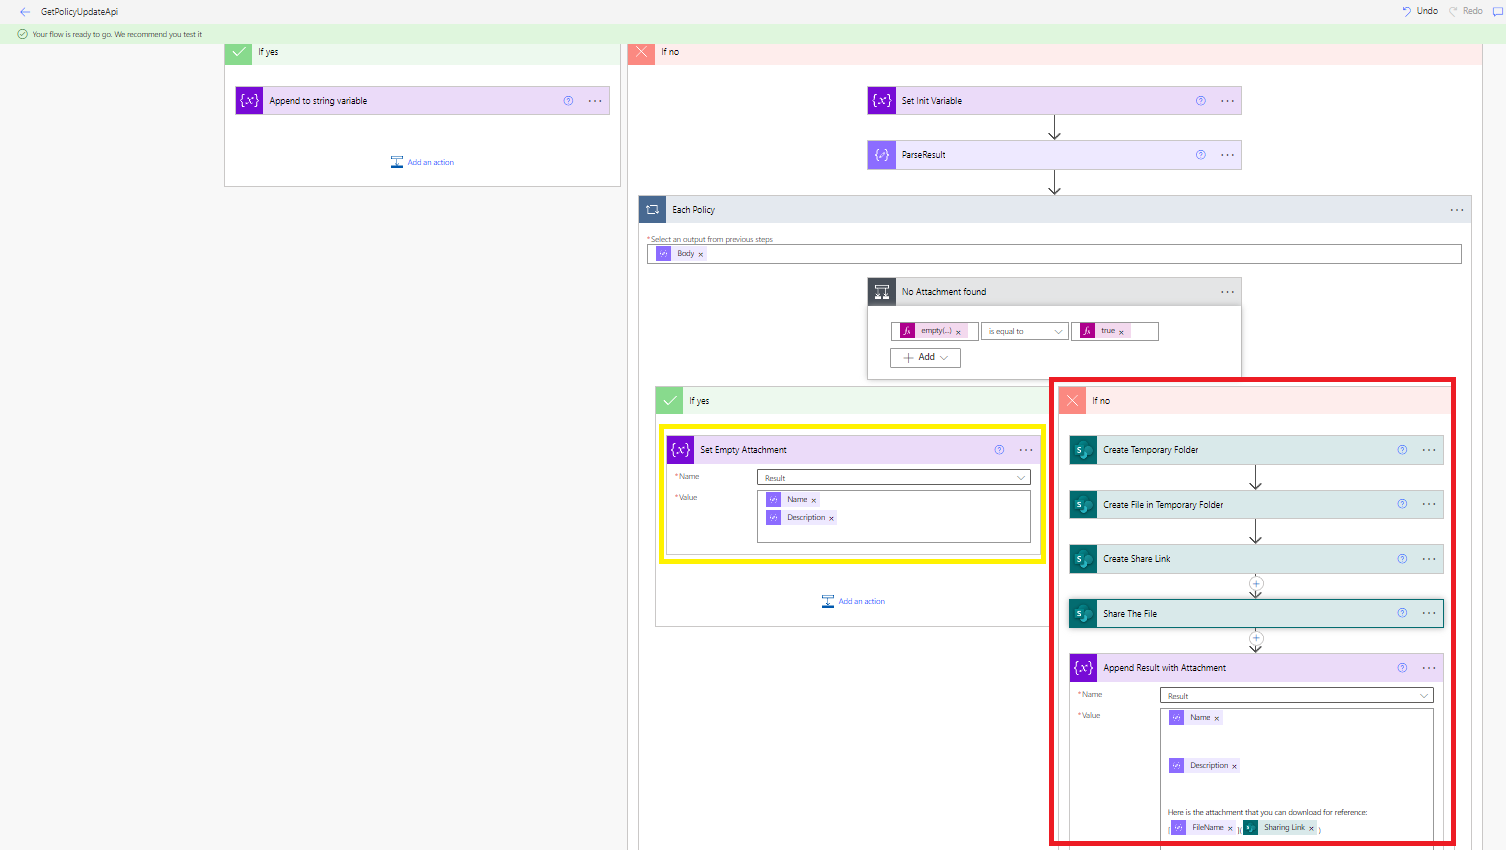Remove Name token in Append Result with Attachment
Viewport: 1506px width, 850px height.
tap(1217, 718)
